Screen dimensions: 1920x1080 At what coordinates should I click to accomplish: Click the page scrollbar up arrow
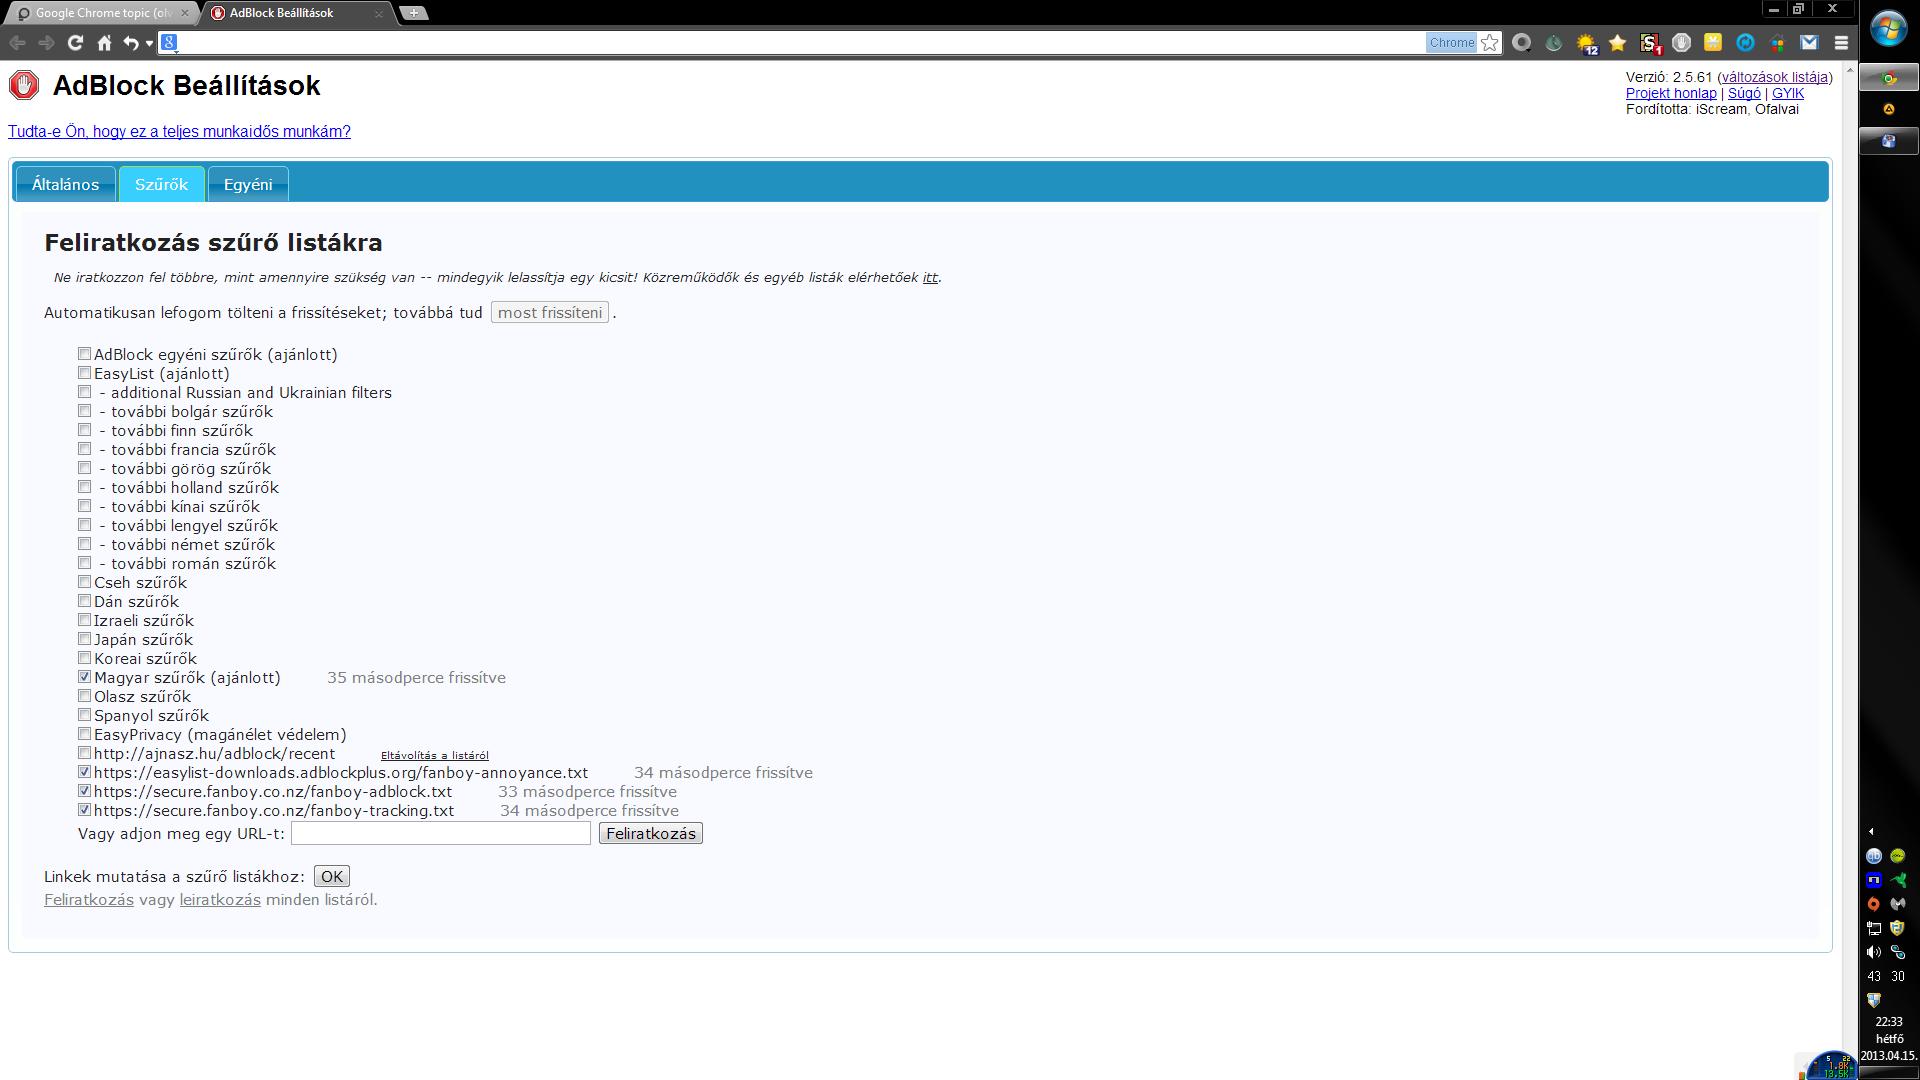1849,70
